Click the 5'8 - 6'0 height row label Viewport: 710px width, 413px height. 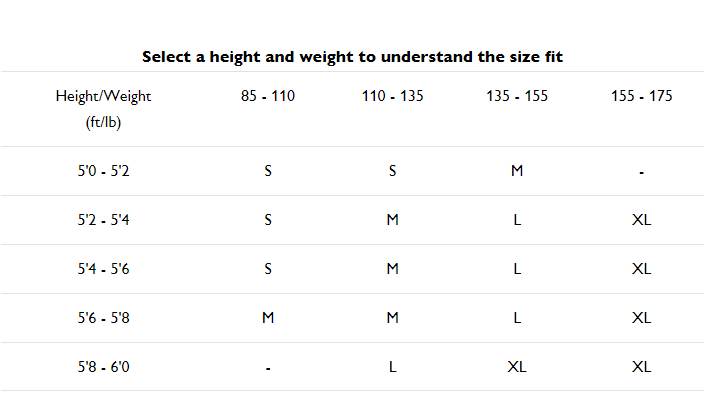pos(104,367)
